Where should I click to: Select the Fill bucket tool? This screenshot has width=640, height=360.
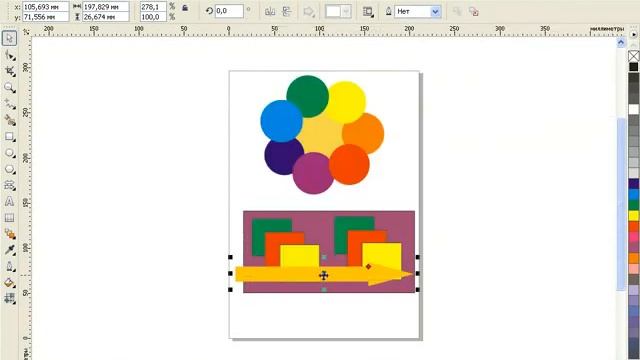[9, 282]
